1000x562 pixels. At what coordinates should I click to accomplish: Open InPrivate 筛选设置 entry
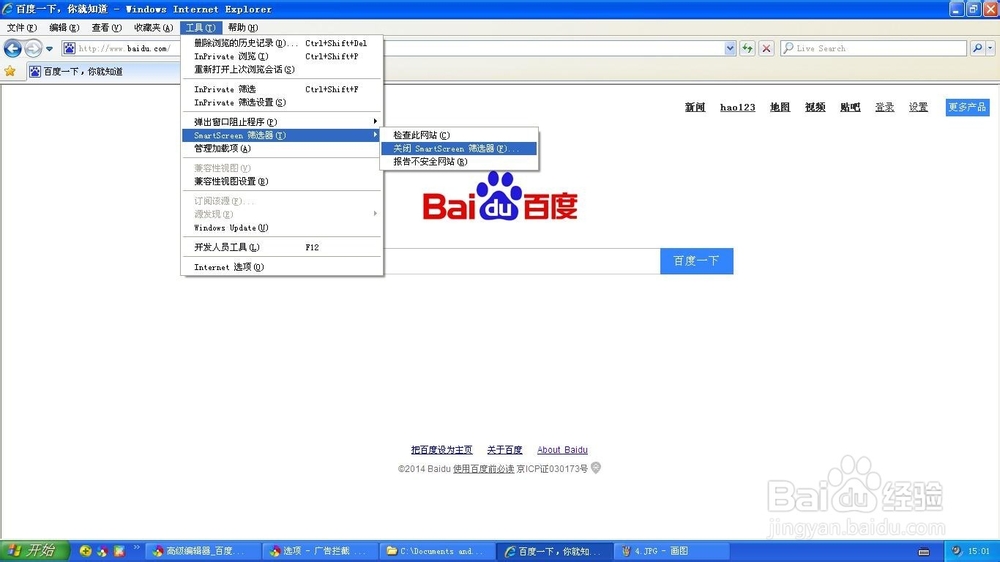click(281, 102)
